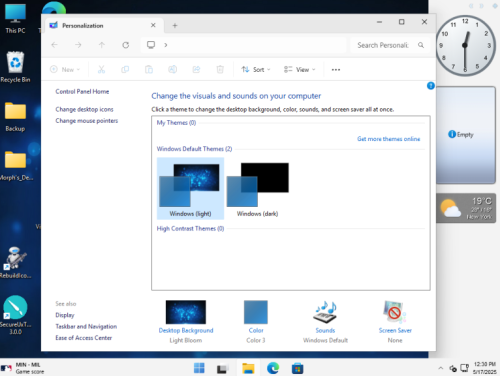Image resolution: width=500 pixels, height=376 pixels.
Task: Click the Rename toolbar icon
Action: coord(172,69)
